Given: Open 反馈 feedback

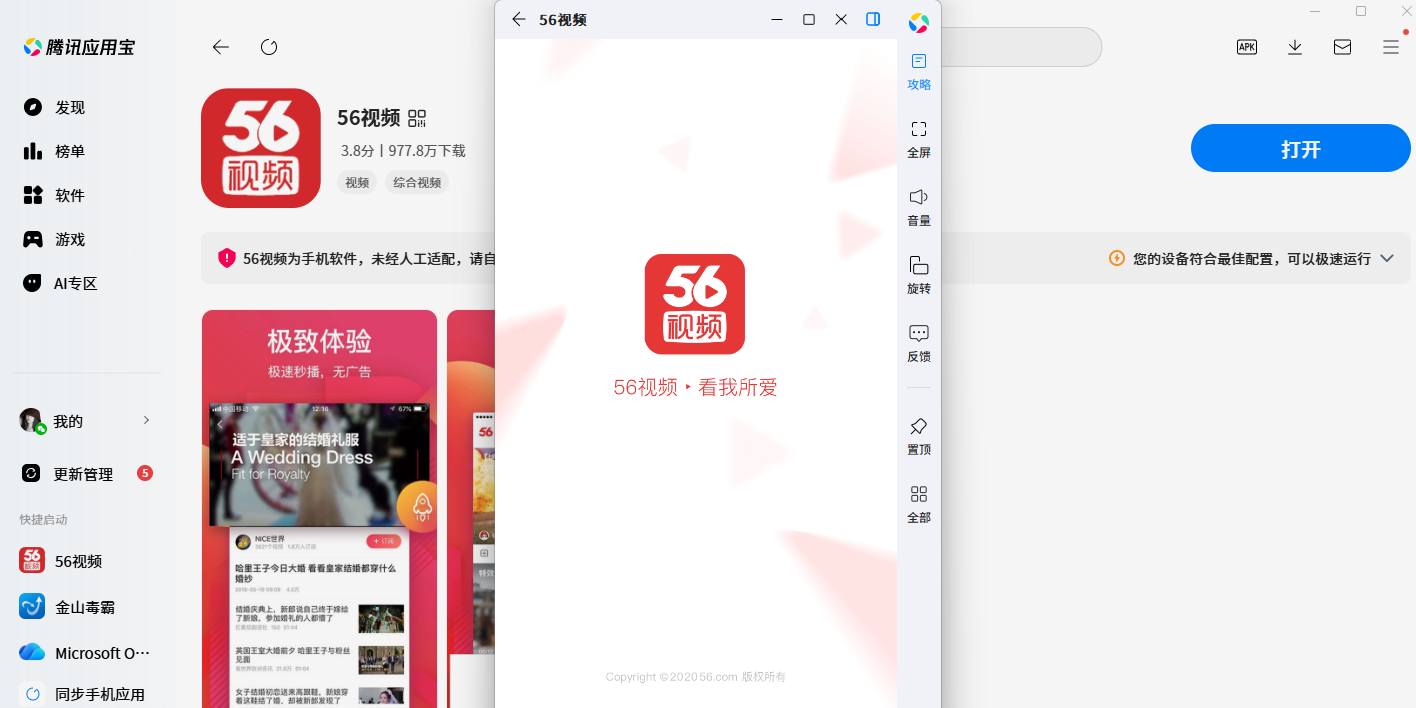Looking at the screenshot, I should click(x=919, y=343).
